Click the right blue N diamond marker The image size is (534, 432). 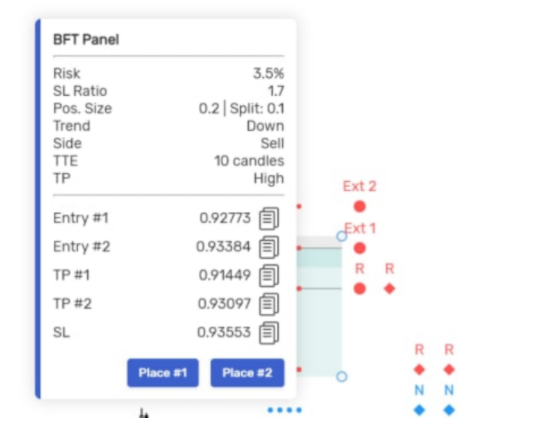point(449,410)
